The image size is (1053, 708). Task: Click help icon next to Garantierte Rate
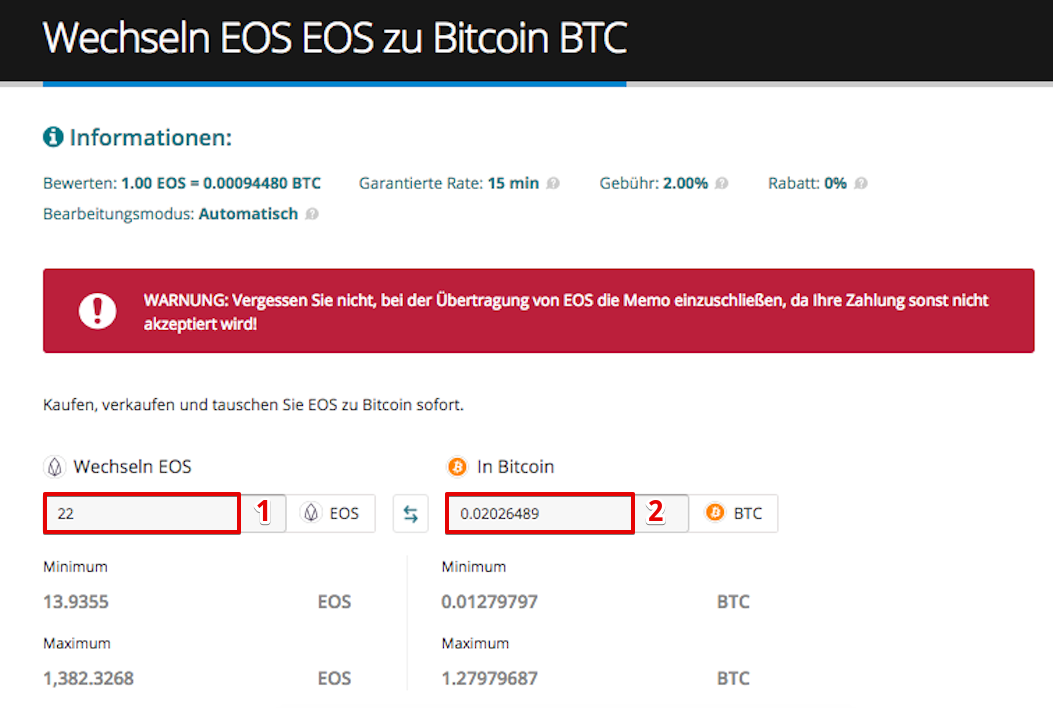point(553,183)
